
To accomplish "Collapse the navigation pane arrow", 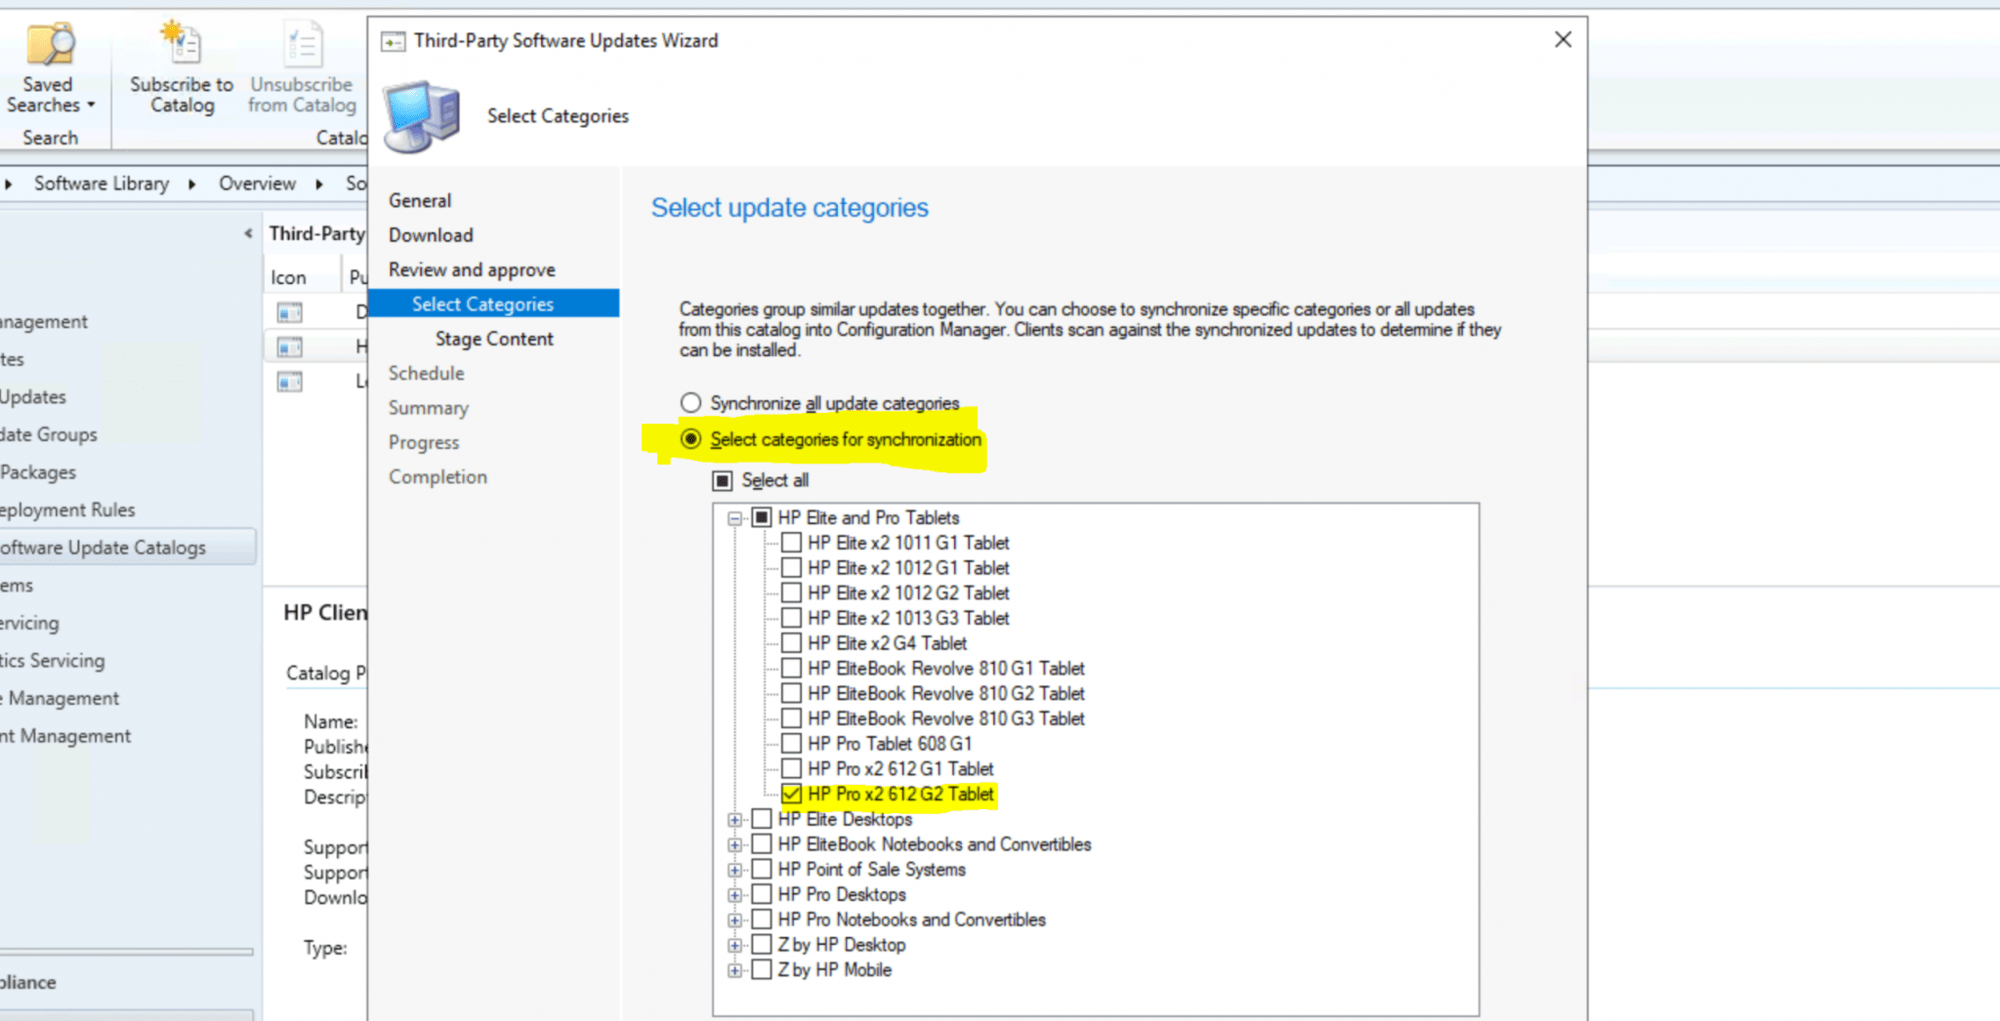I will click(x=248, y=233).
